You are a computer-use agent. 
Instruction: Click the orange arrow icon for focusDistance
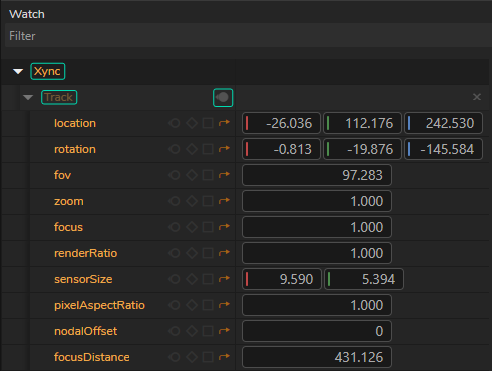click(224, 357)
